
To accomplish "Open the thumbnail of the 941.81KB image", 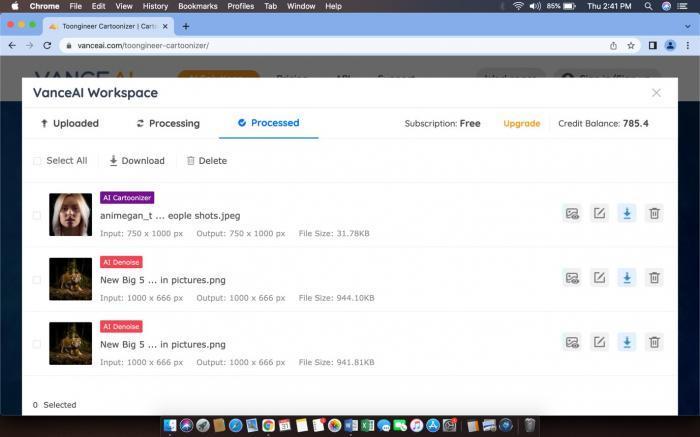I will [x=71, y=343].
